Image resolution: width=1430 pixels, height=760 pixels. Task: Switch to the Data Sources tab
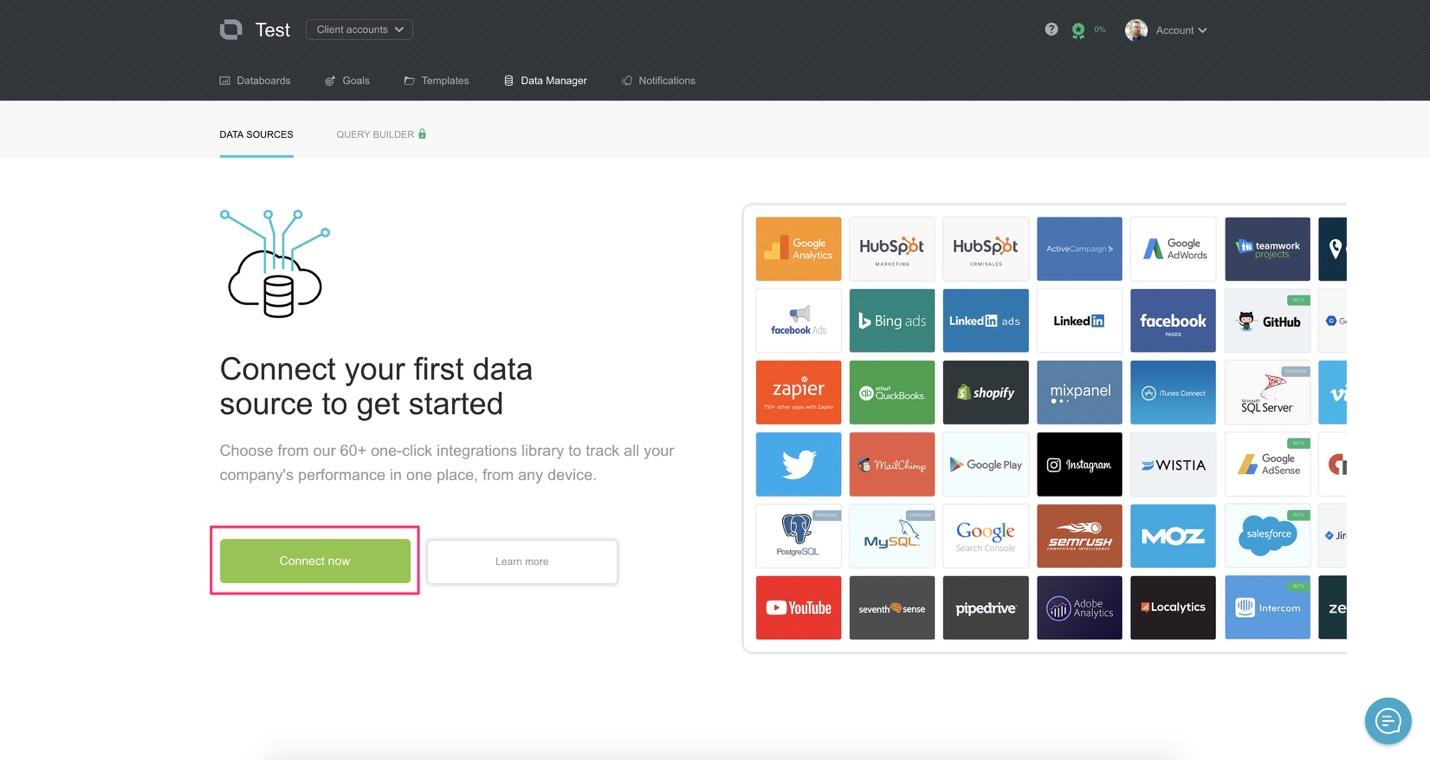pos(256,135)
